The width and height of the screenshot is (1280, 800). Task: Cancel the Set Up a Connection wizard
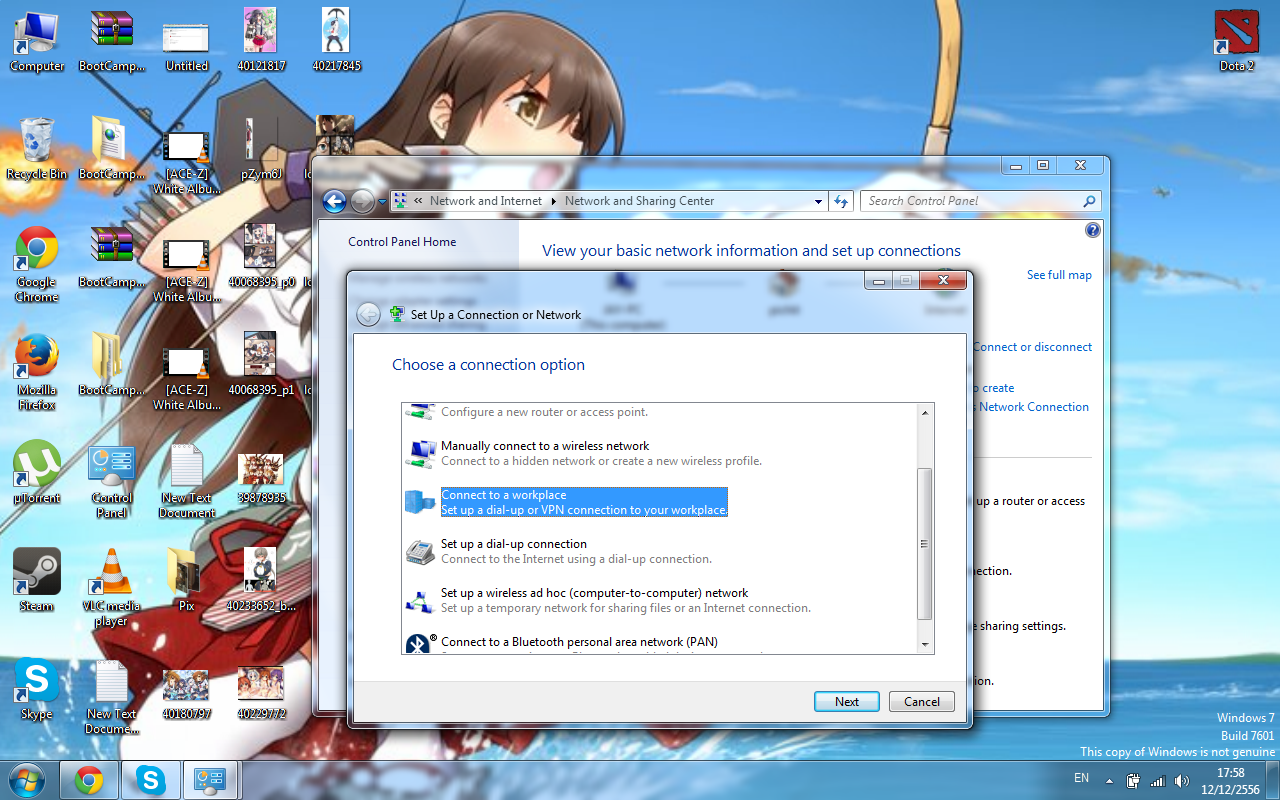click(x=922, y=701)
